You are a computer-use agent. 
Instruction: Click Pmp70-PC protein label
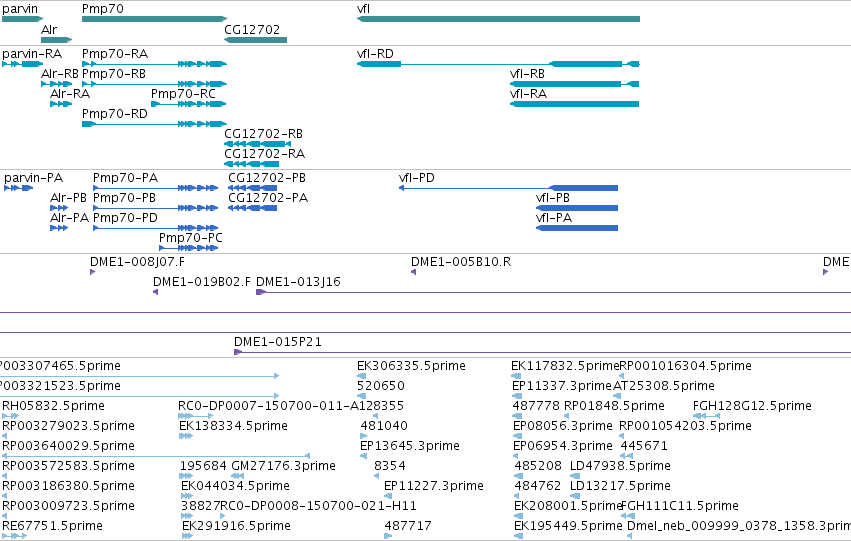click(190, 238)
